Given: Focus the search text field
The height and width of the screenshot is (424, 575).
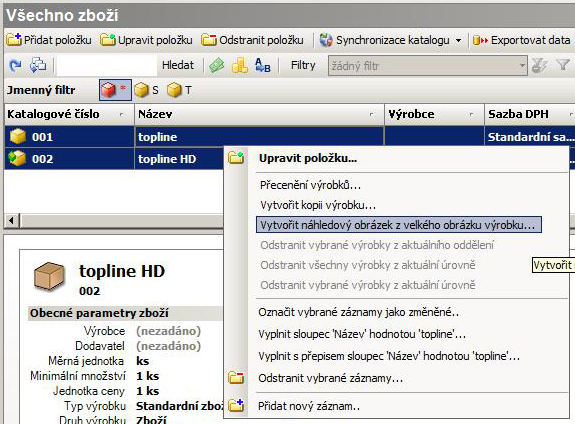Looking at the screenshot, I should [107, 66].
